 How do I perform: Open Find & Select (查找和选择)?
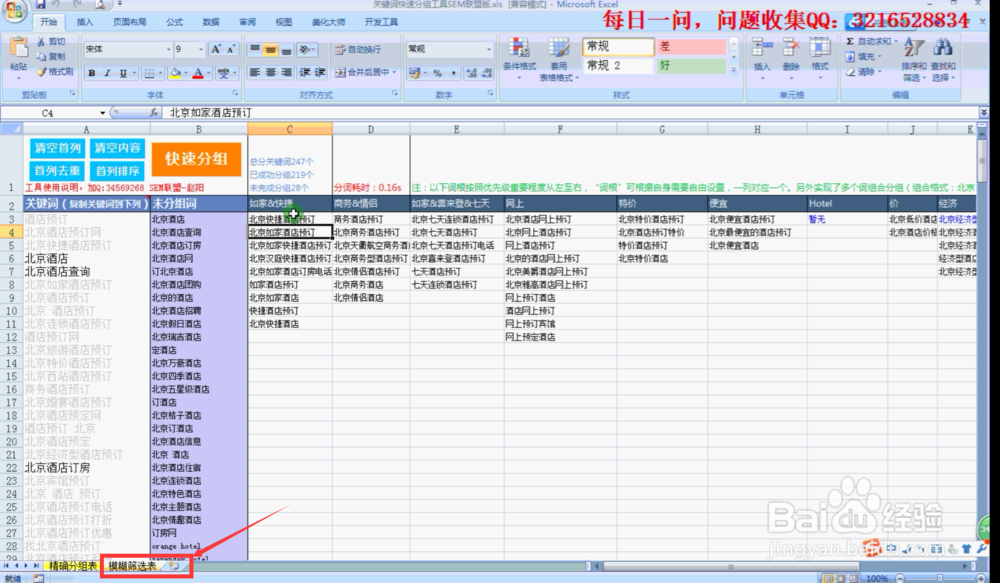[x=943, y=60]
